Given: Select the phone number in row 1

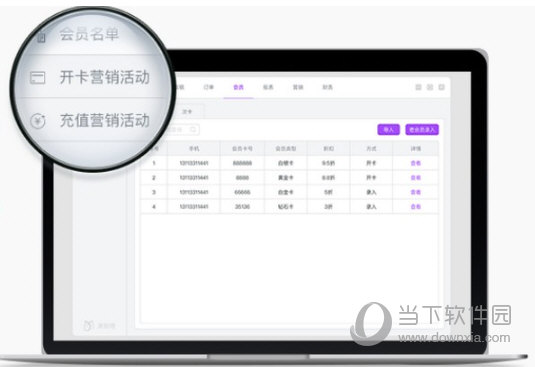Looking at the screenshot, I should (194, 163).
